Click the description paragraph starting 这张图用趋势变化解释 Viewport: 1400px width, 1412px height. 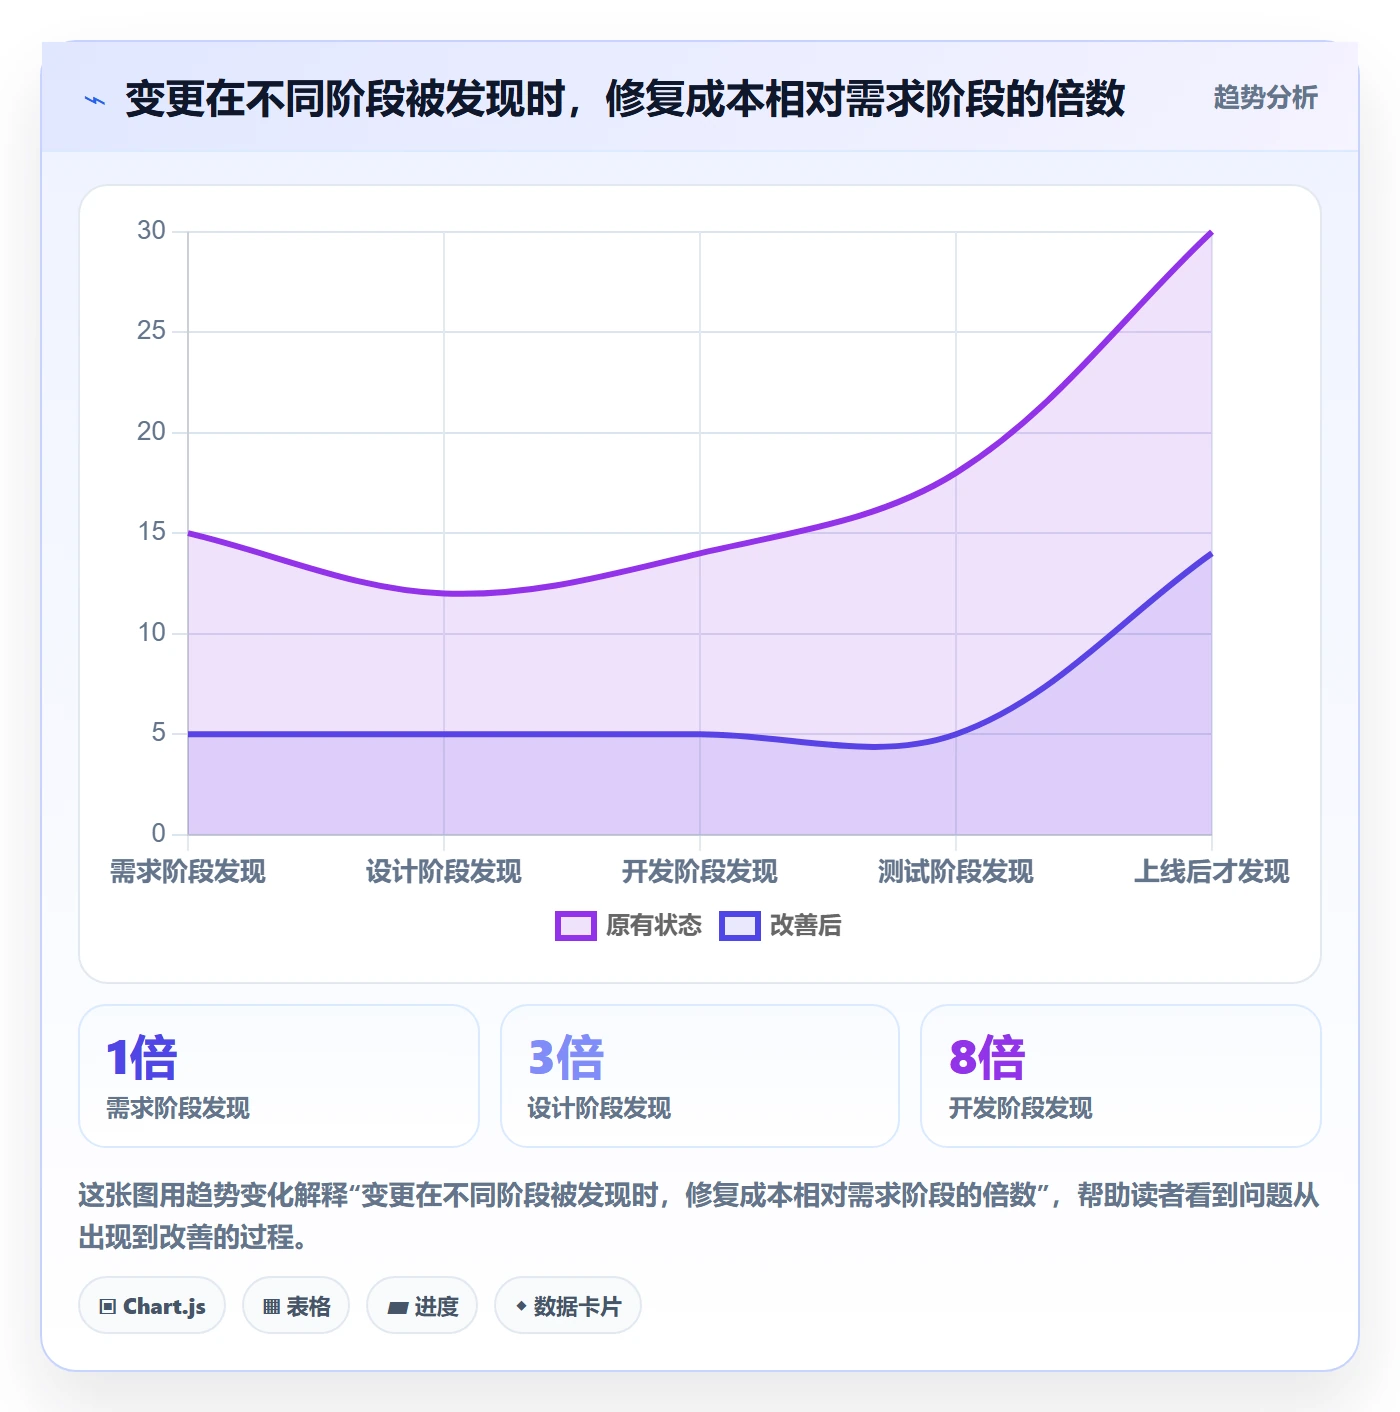coord(699,1216)
